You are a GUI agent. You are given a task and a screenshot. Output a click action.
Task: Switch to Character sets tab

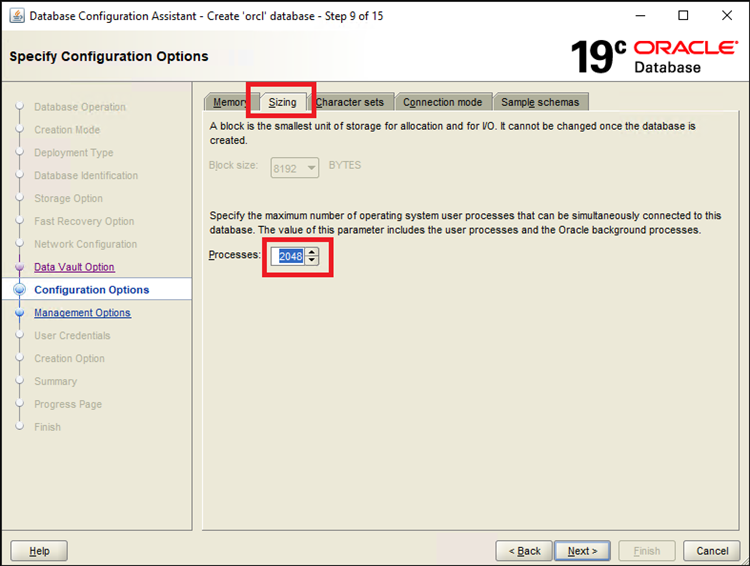350,102
